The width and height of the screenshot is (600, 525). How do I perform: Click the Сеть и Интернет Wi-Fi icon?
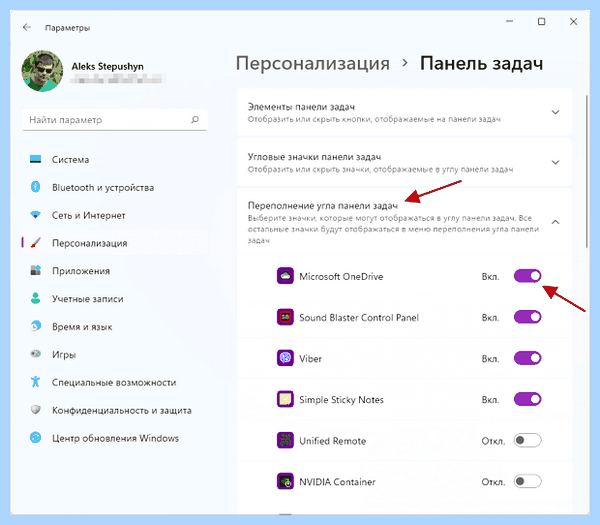coord(36,215)
